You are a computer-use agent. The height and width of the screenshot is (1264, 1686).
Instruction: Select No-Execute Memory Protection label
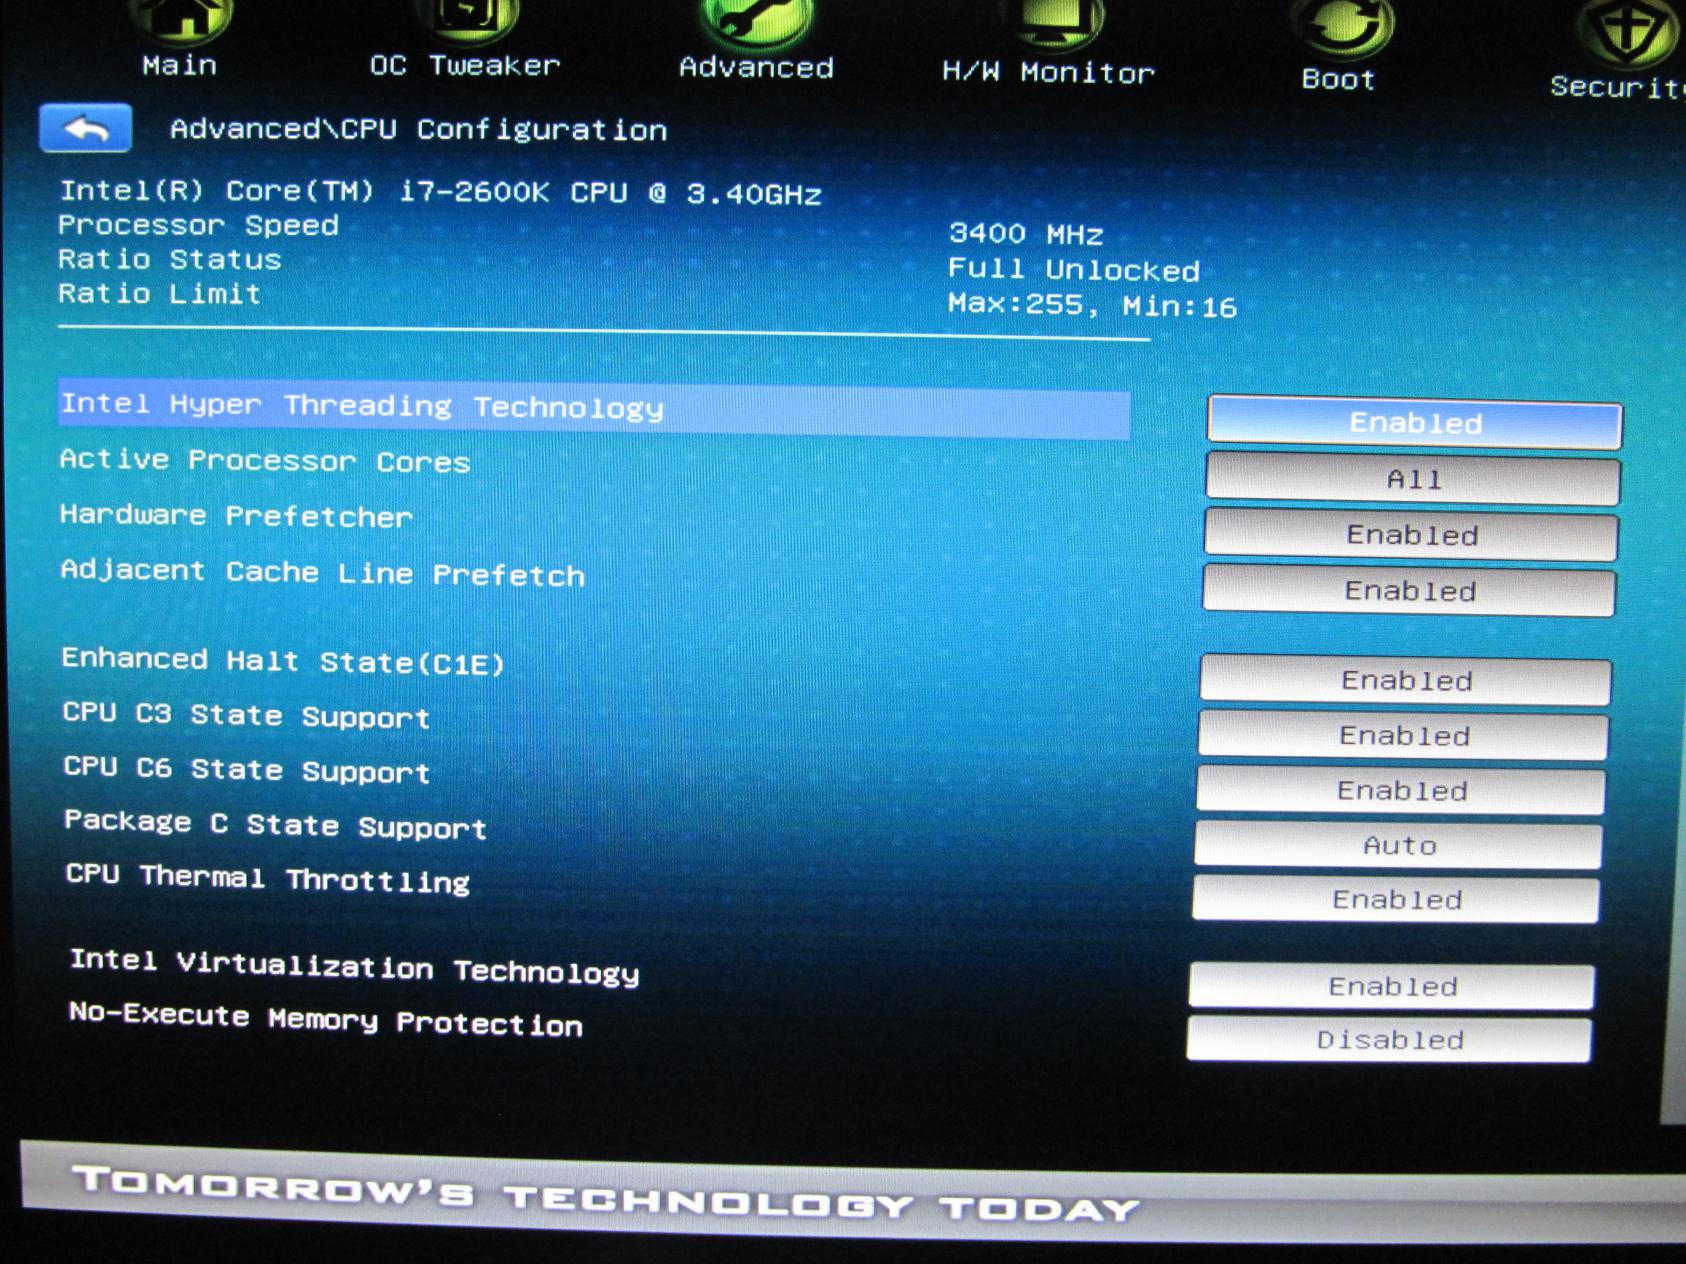(326, 1020)
